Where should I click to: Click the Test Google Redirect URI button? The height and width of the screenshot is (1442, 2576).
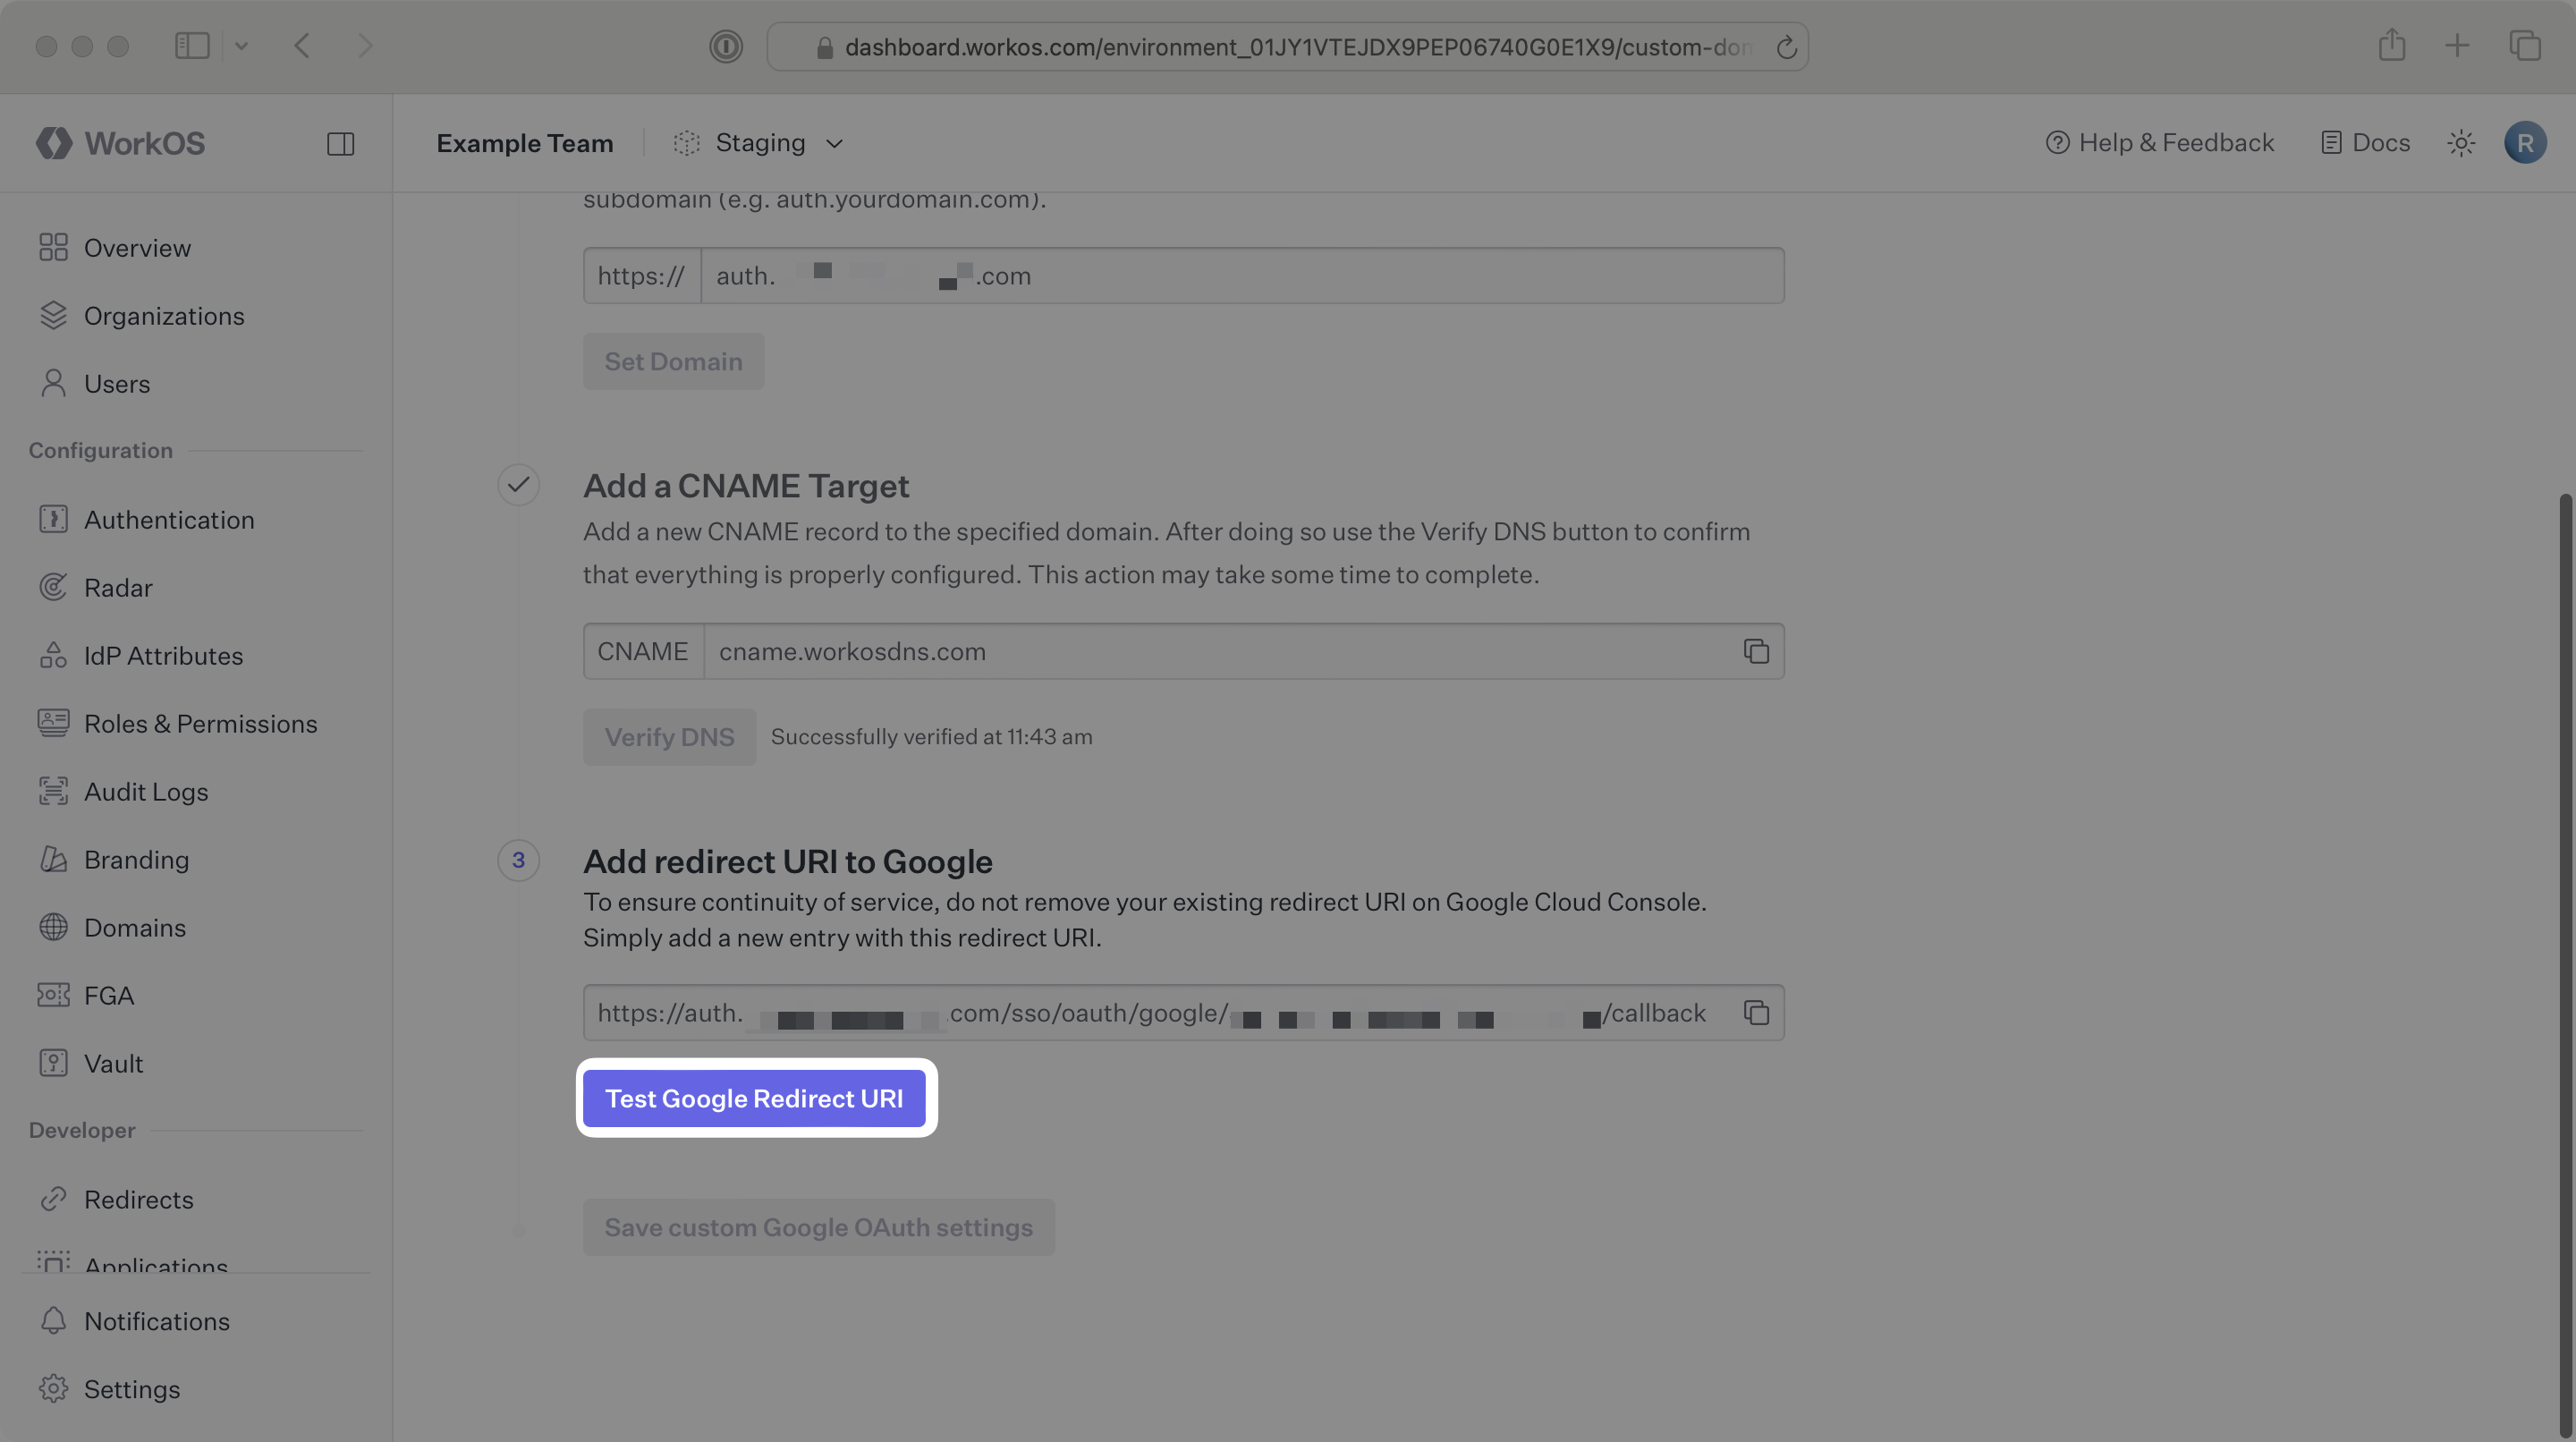point(755,1098)
